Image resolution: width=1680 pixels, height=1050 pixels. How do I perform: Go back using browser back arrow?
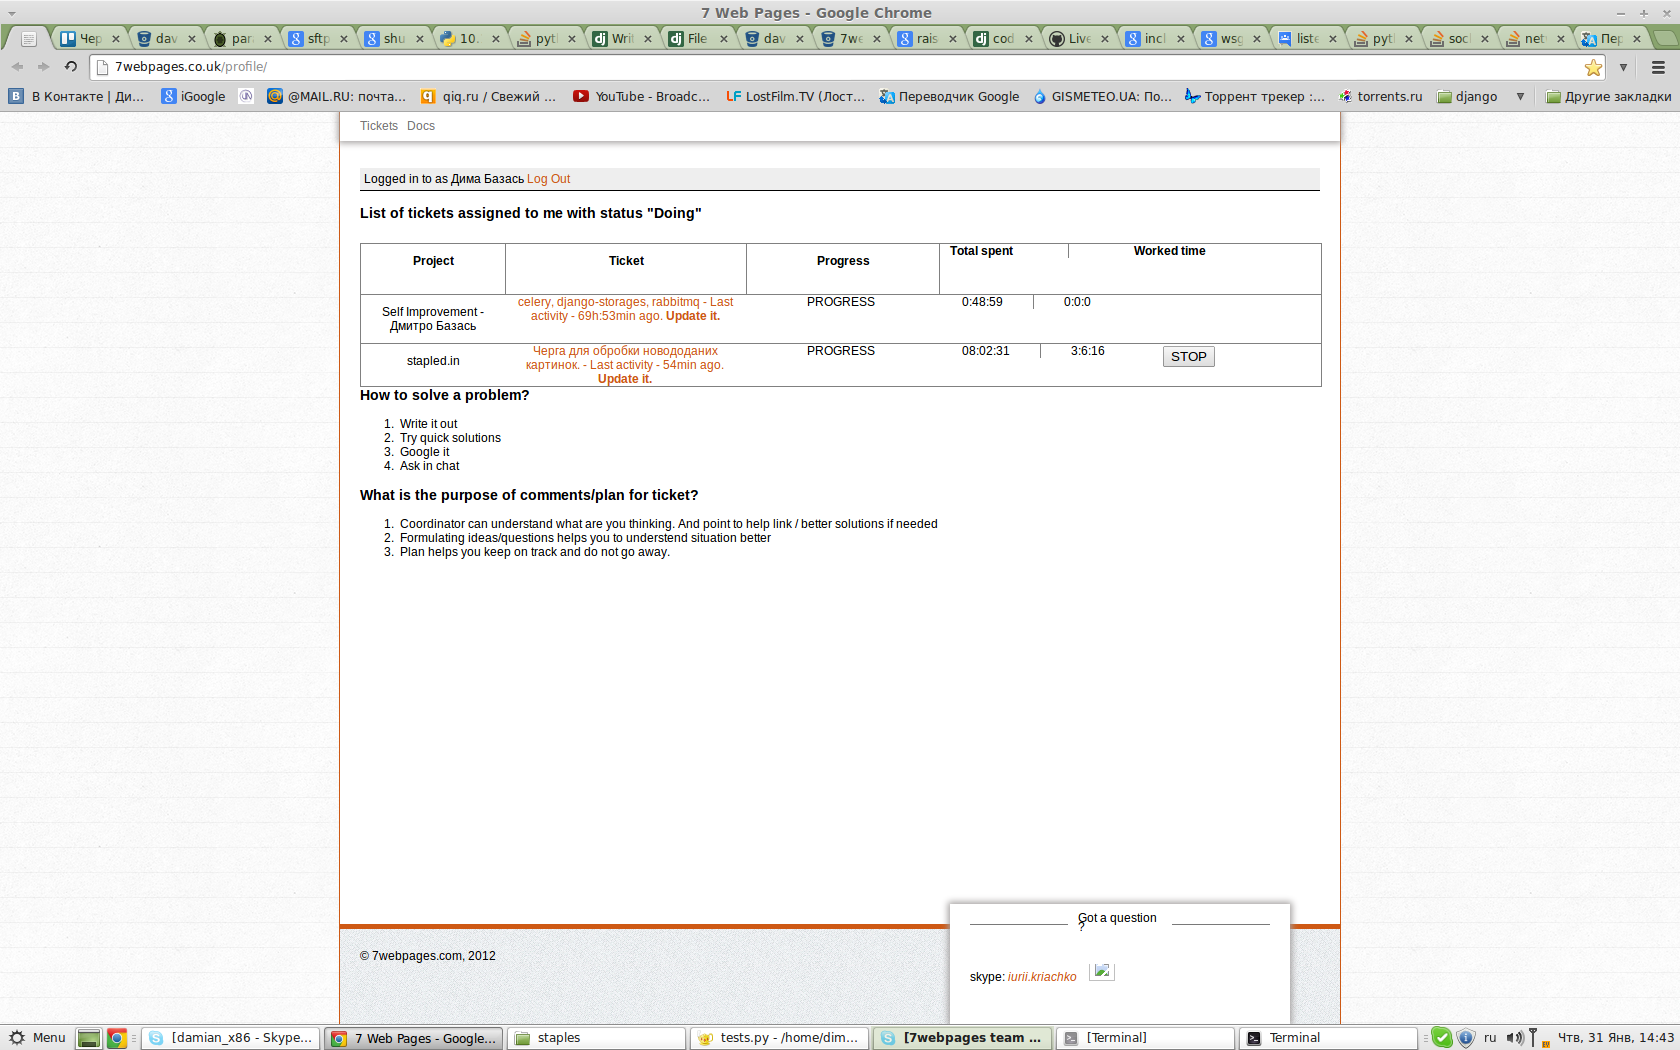[x=17, y=66]
